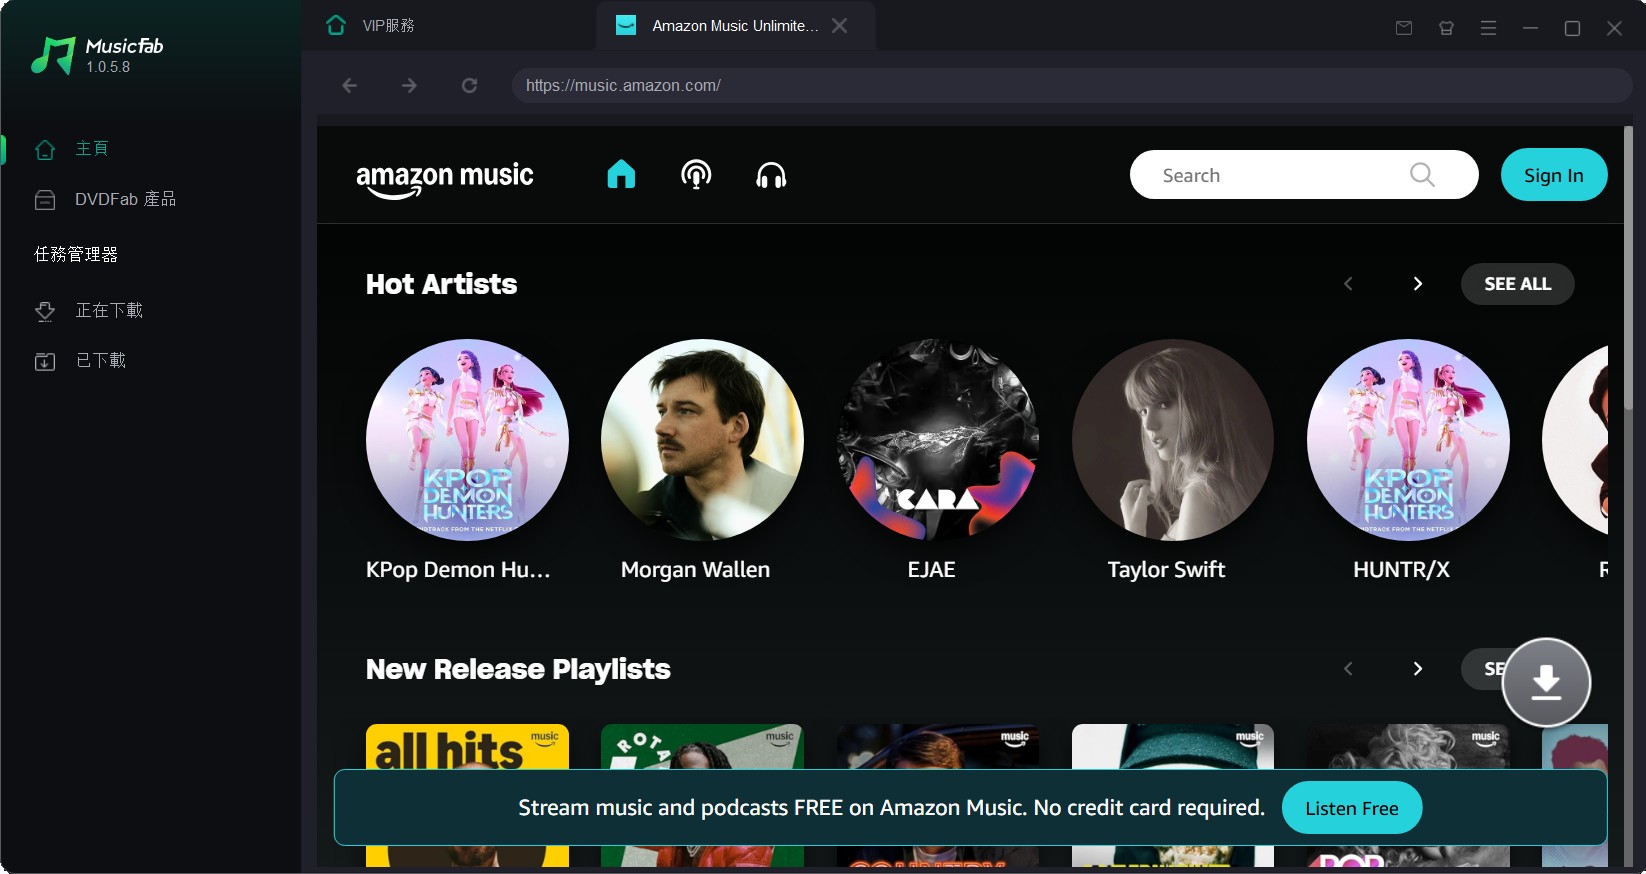This screenshot has width=1646, height=874.
Task: Switch to the VIP服務 tab
Action: point(371,26)
